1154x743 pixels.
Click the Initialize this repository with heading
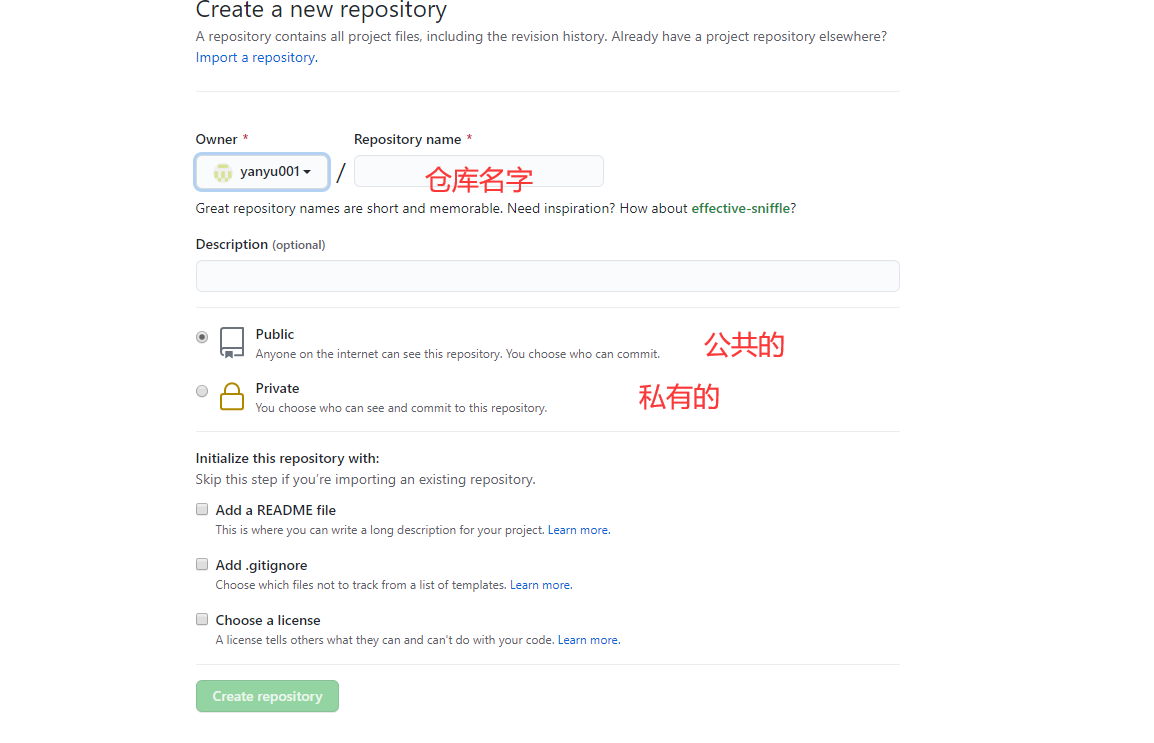coord(288,458)
